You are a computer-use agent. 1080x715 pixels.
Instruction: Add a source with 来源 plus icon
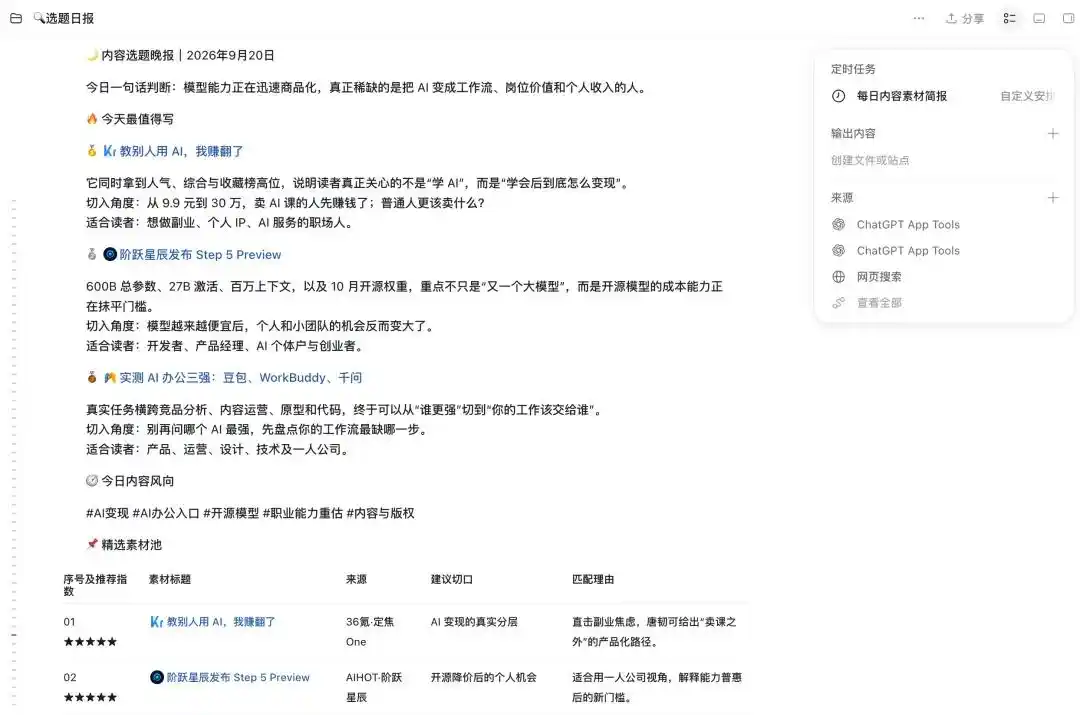[x=1052, y=198]
